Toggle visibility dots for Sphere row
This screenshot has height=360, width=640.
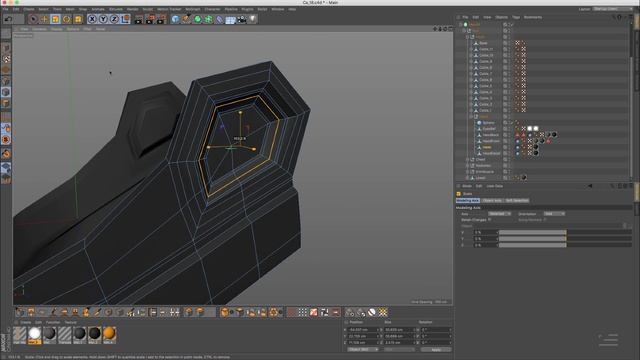click(x=509, y=122)
